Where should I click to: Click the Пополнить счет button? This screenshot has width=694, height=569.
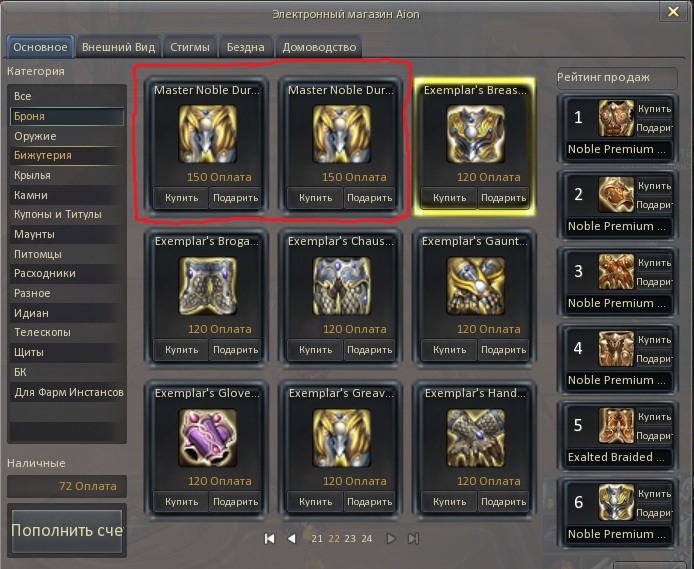click(67, 530)
